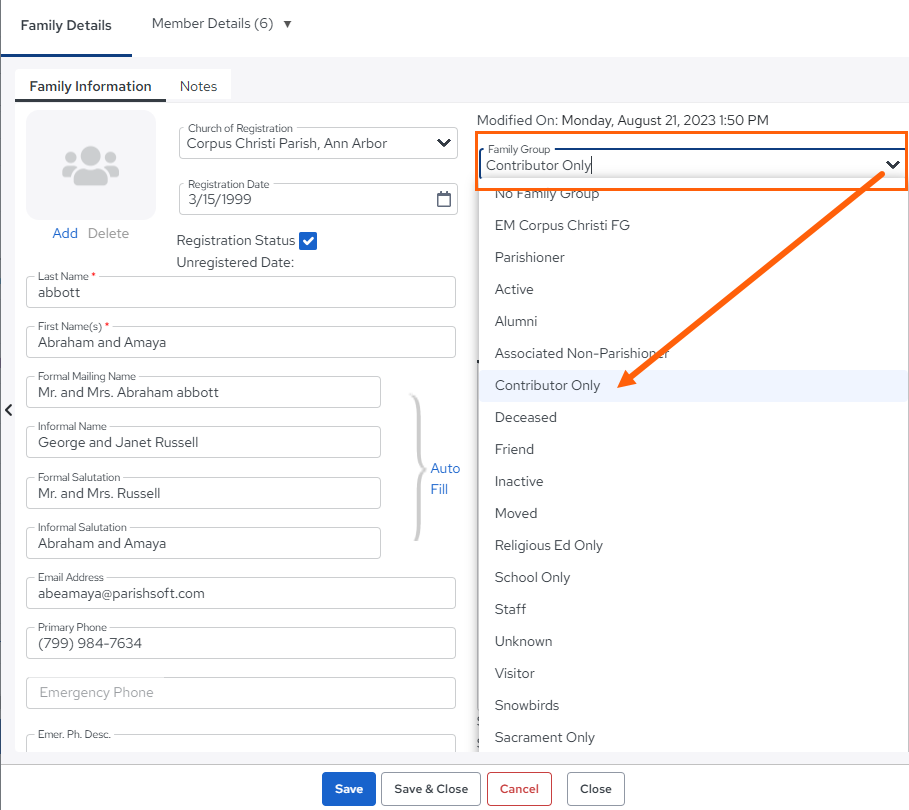Switch to the Family Details tab
The height and width of the screenshot is (810, 909).
click(x=66, y=26)
